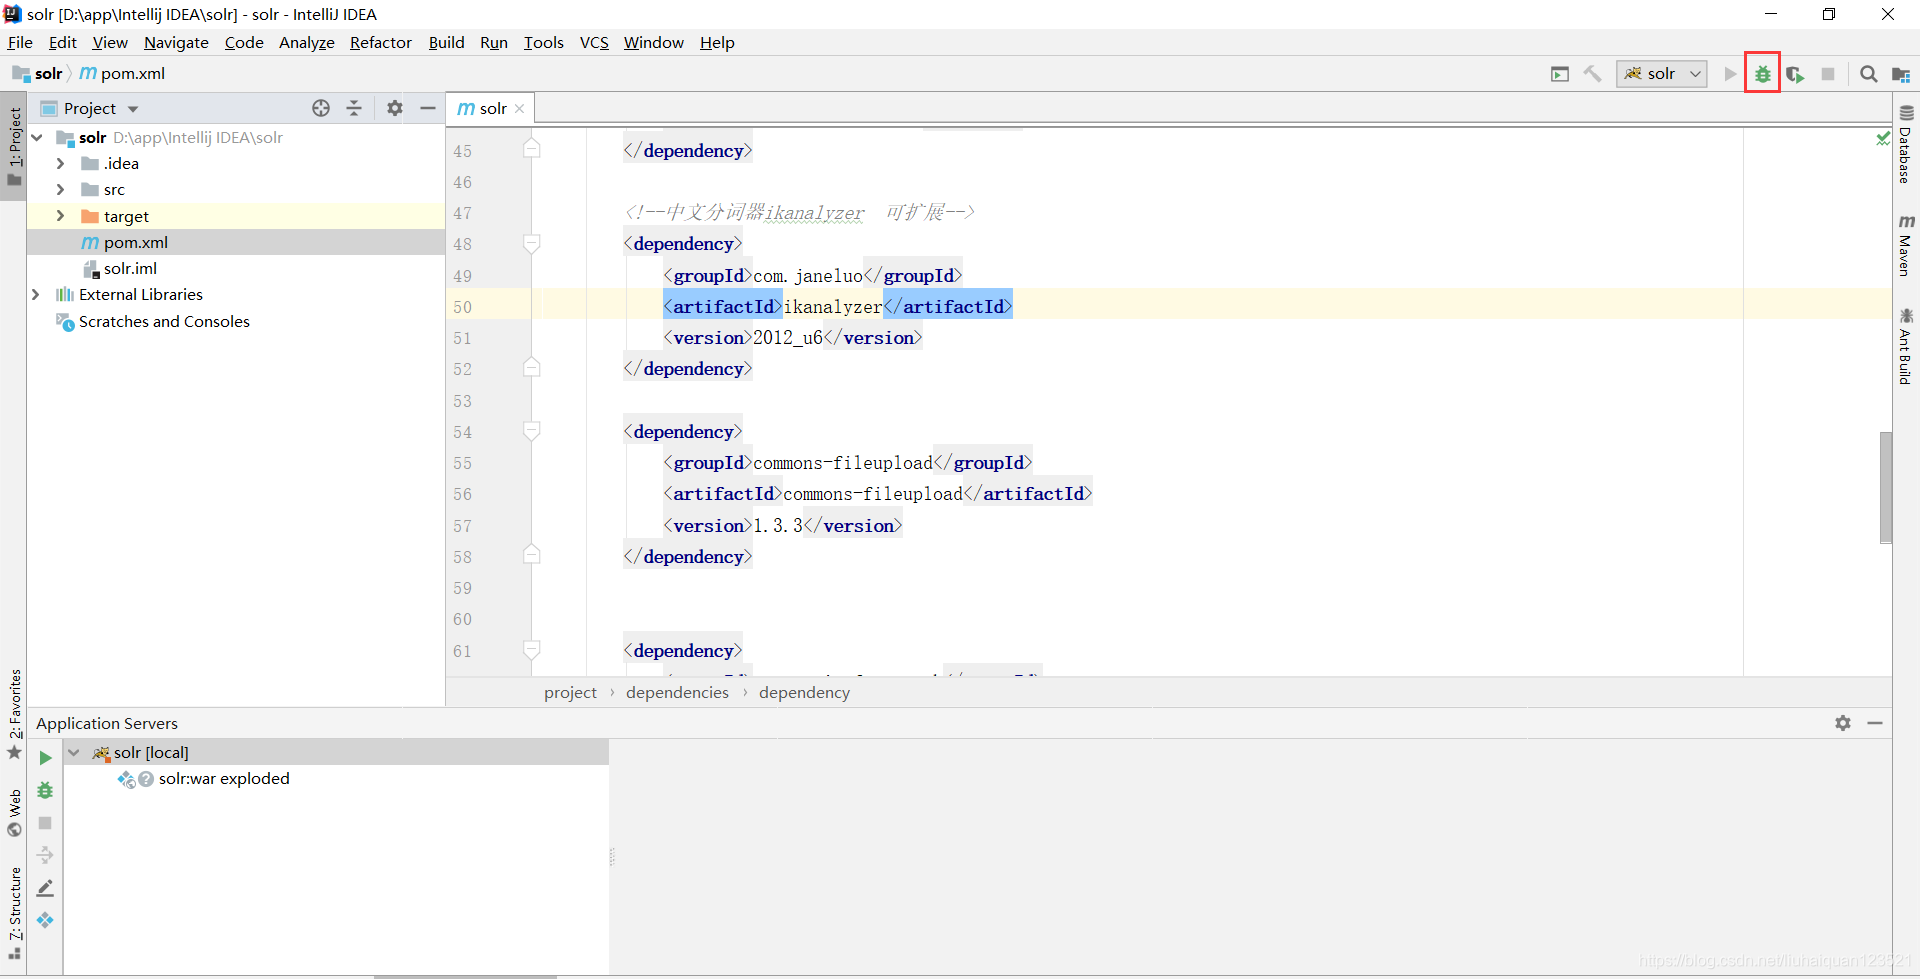
Task: Click the Stop square in top toolbar
Action: point(1828,74)
